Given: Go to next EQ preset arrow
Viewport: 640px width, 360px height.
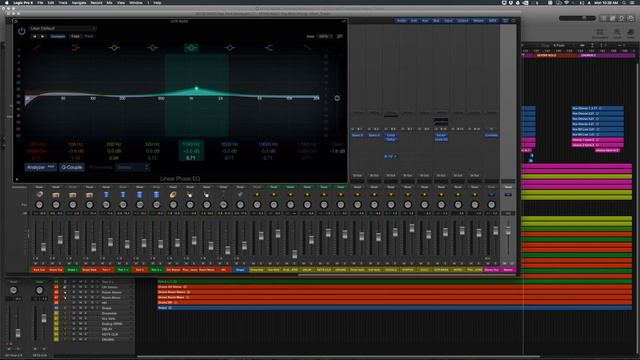Looking at the screenshot, I should point(43,36).
